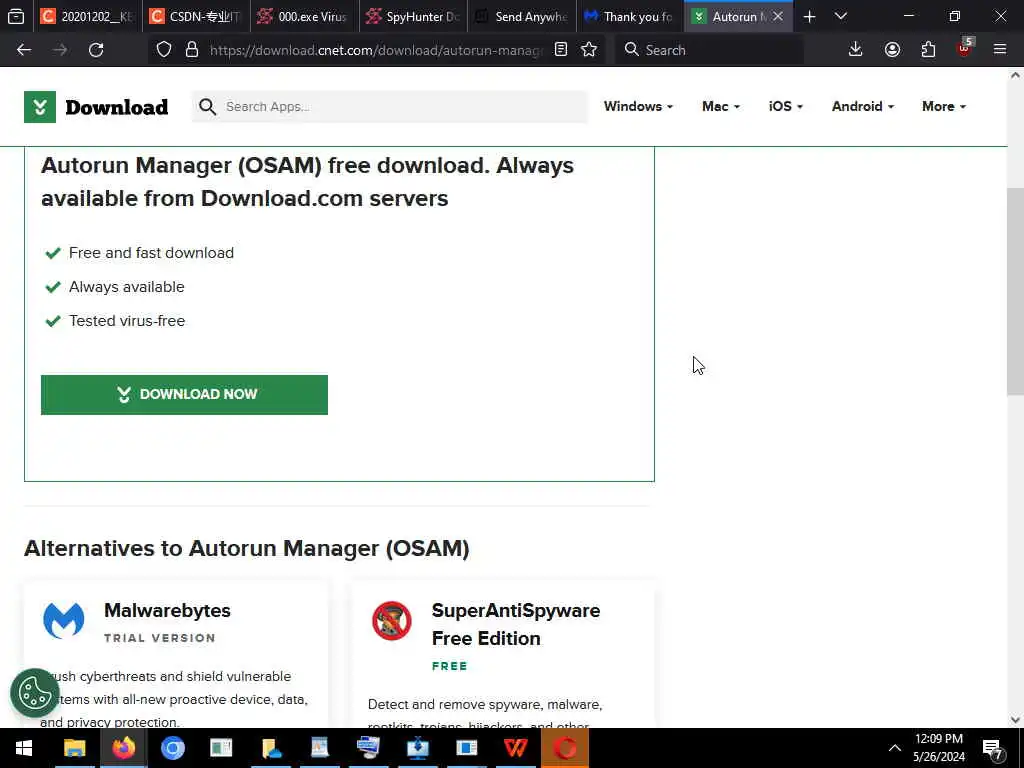1024x768 pixels.
Task: Show hidden system tray icons
Action: click(895, 748)
